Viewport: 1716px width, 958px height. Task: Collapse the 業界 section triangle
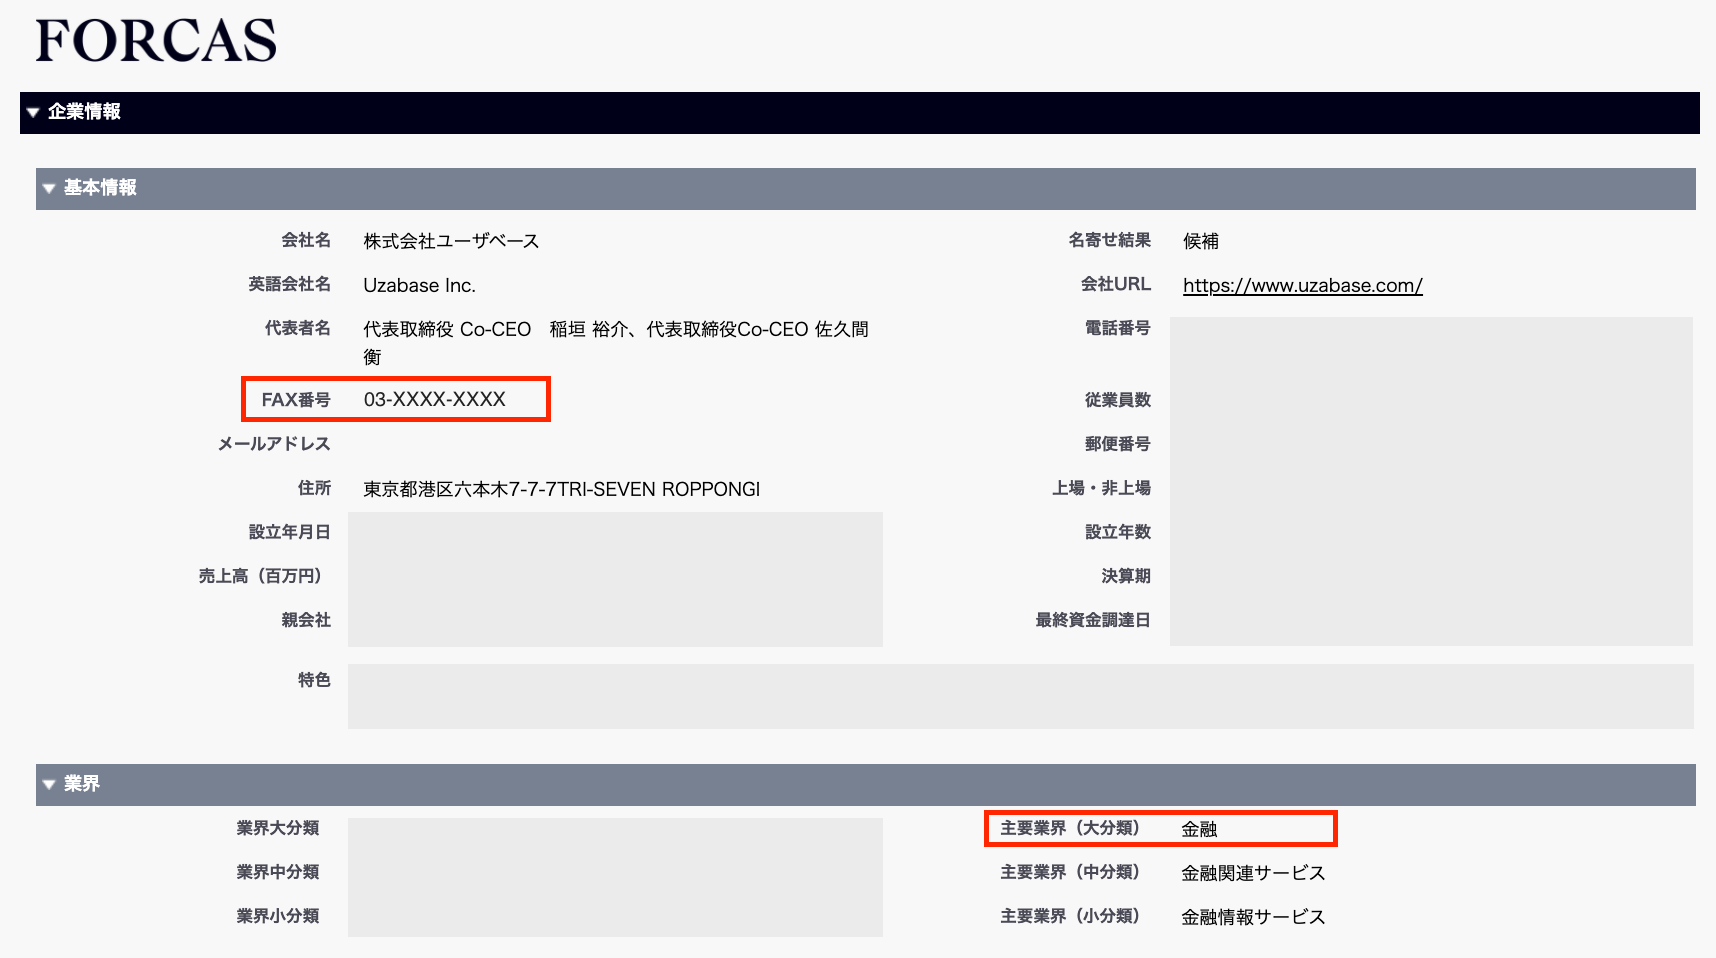coord(49,784)
